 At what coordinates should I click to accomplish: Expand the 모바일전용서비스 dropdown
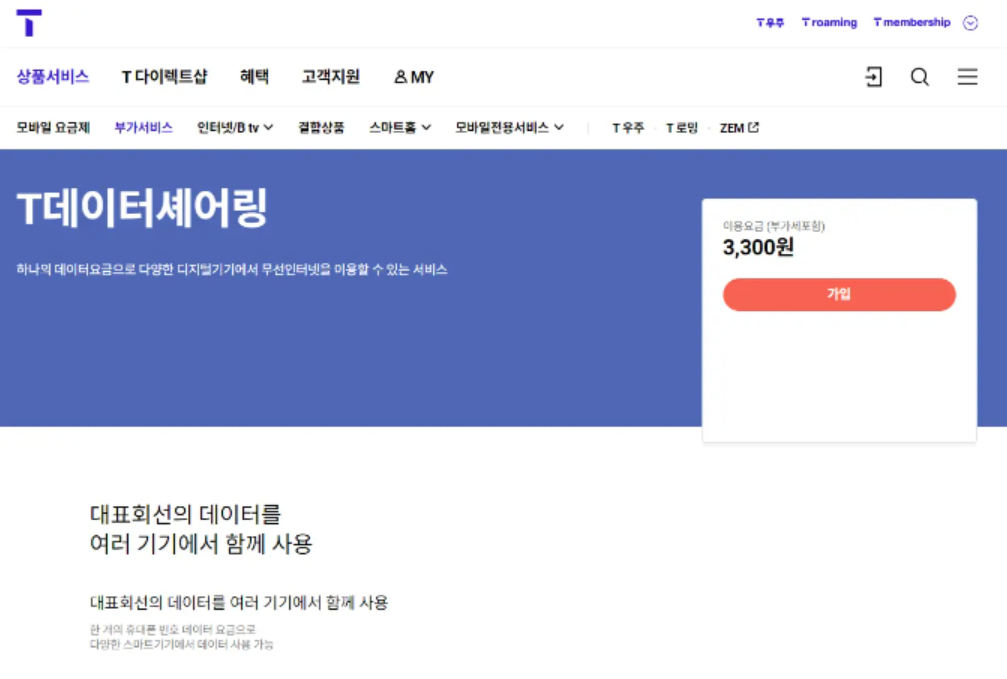pos(509,127)
